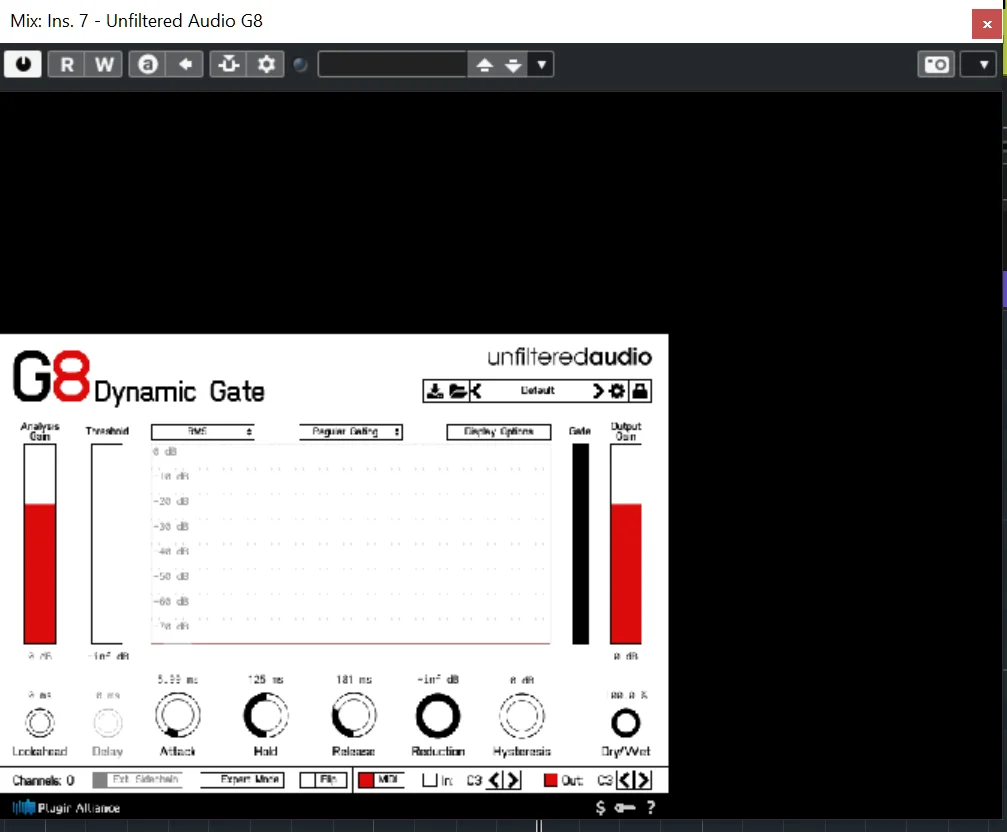The height and width of the screenshot is (832, 1007).
Task: Click the Hysteresis knob
Action: tap(522, 715)
